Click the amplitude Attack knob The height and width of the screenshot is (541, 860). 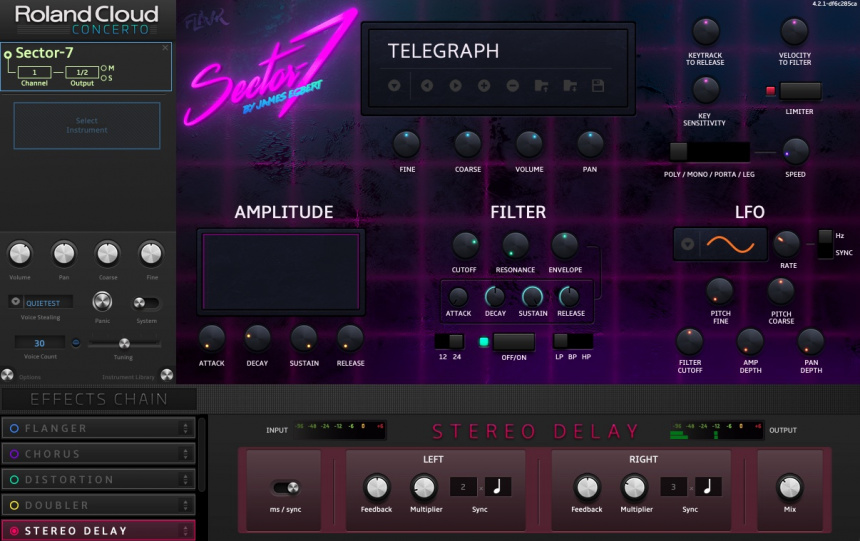211,339
